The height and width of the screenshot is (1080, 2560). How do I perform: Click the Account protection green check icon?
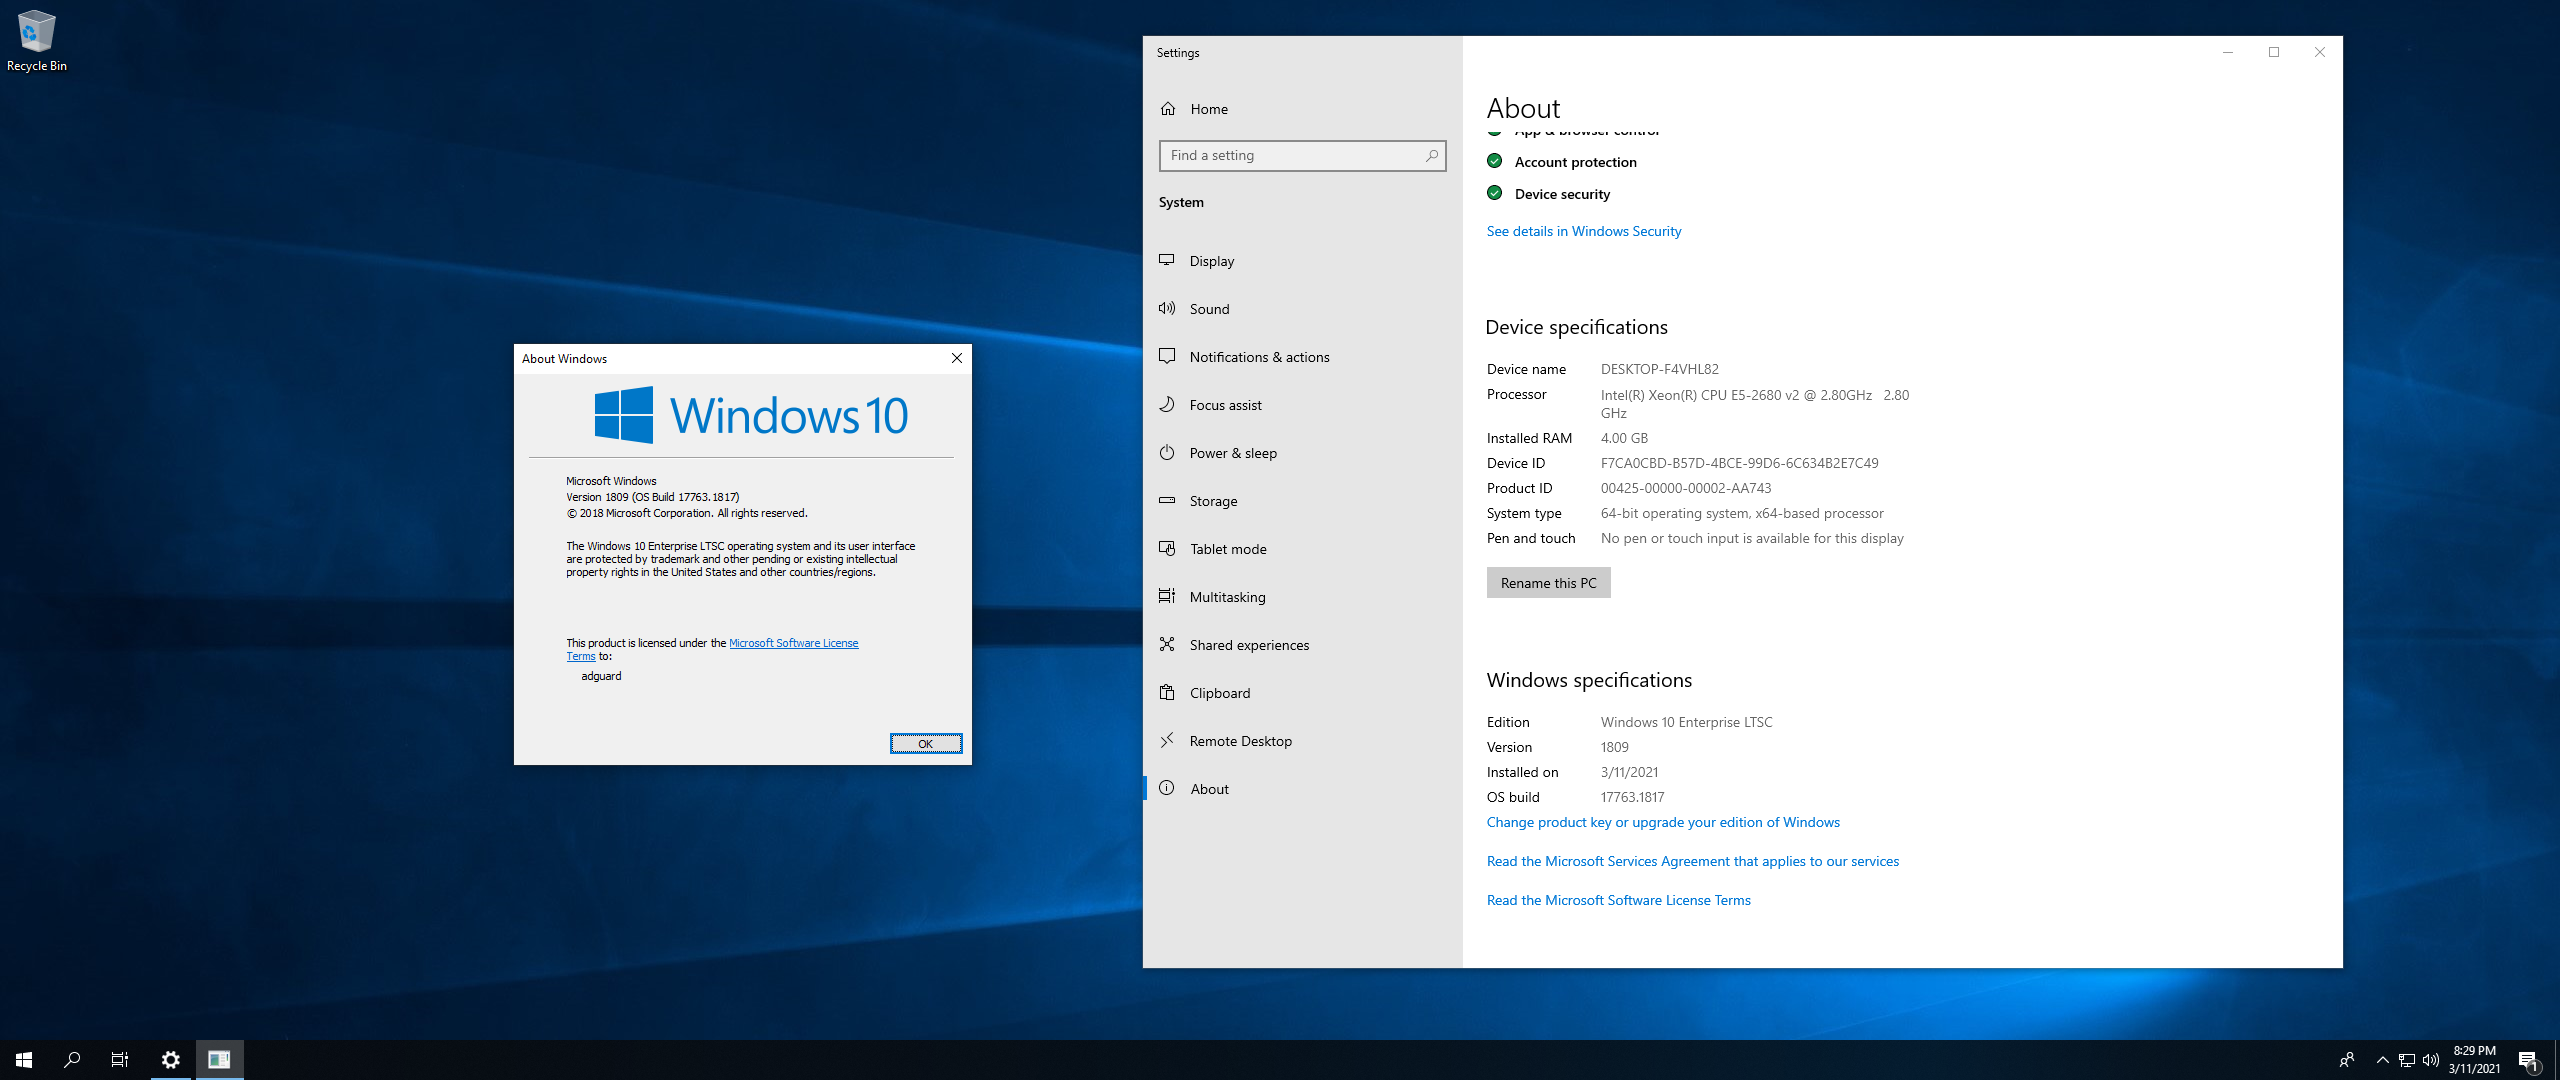[x=1494, y=161]
